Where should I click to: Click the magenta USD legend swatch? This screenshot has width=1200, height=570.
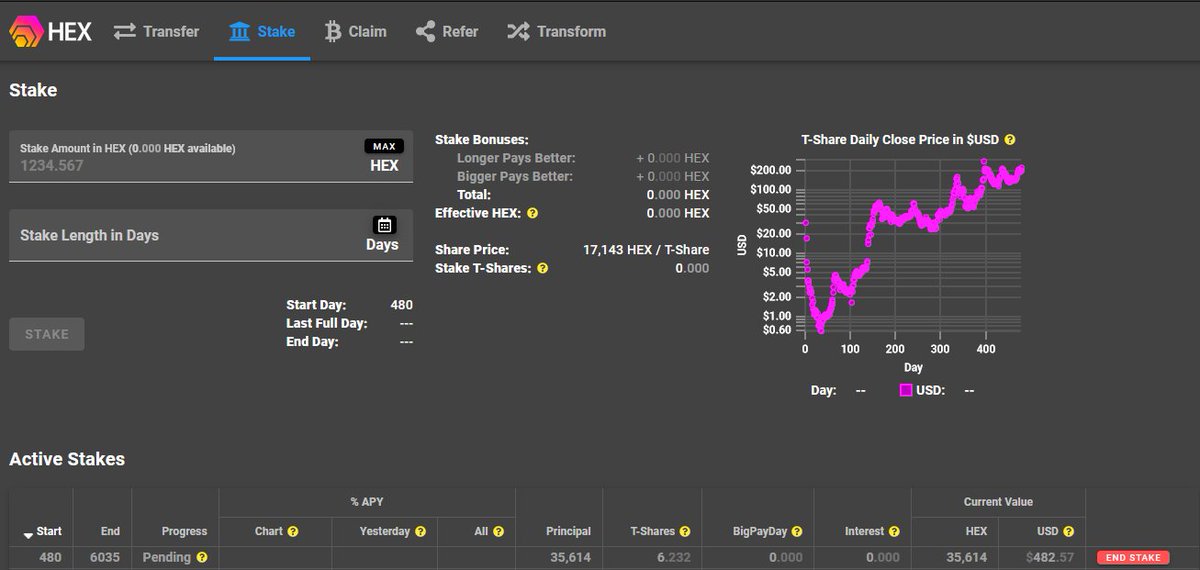(906, 390)
